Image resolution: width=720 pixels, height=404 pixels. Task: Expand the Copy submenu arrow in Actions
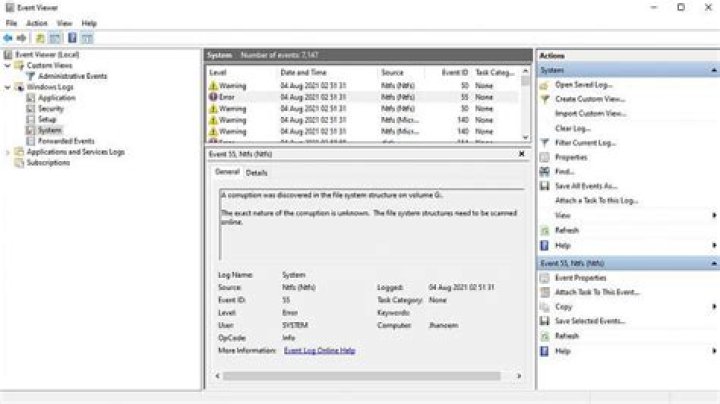[x=714, y=307]
